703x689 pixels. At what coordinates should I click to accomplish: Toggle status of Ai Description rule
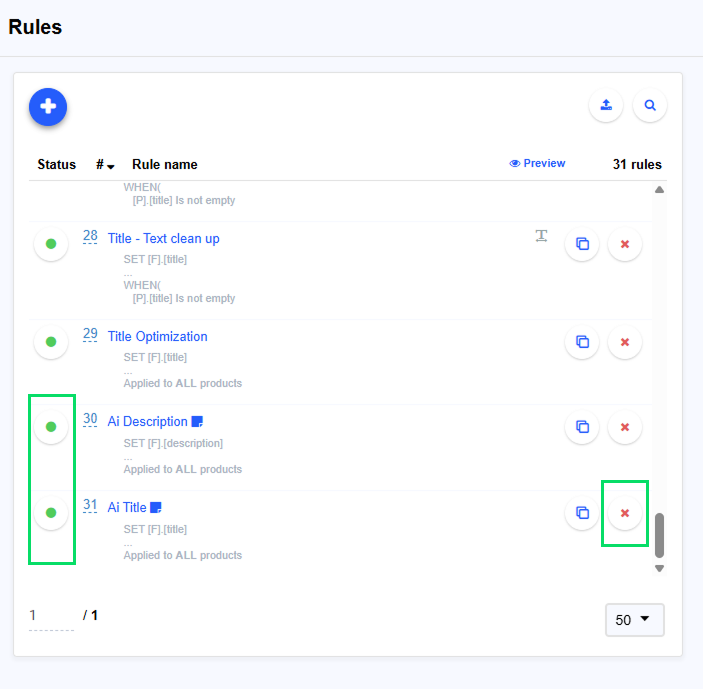pos(51,427)
